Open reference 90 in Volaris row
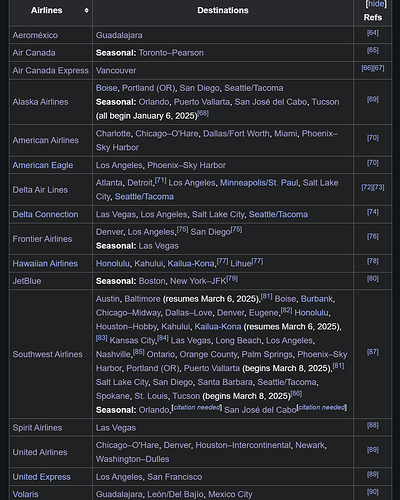Viewport: 400px width, 500px height. coord(373,492)
